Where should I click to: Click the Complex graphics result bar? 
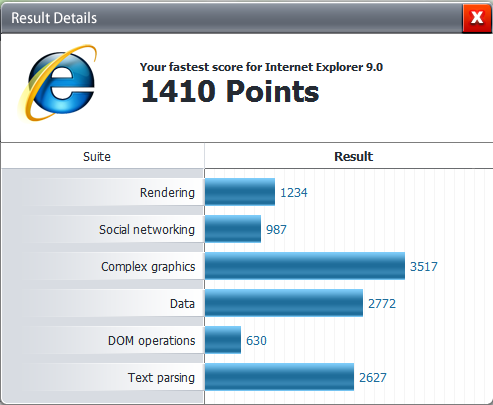[x=305, y=266]
